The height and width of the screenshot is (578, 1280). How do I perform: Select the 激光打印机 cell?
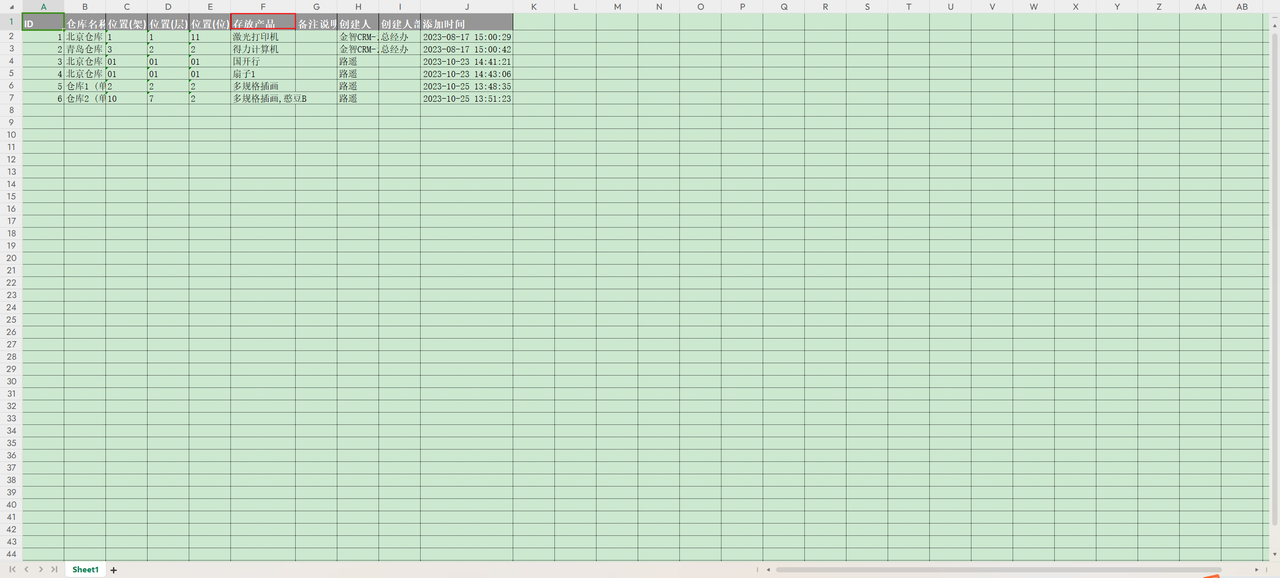263,36
